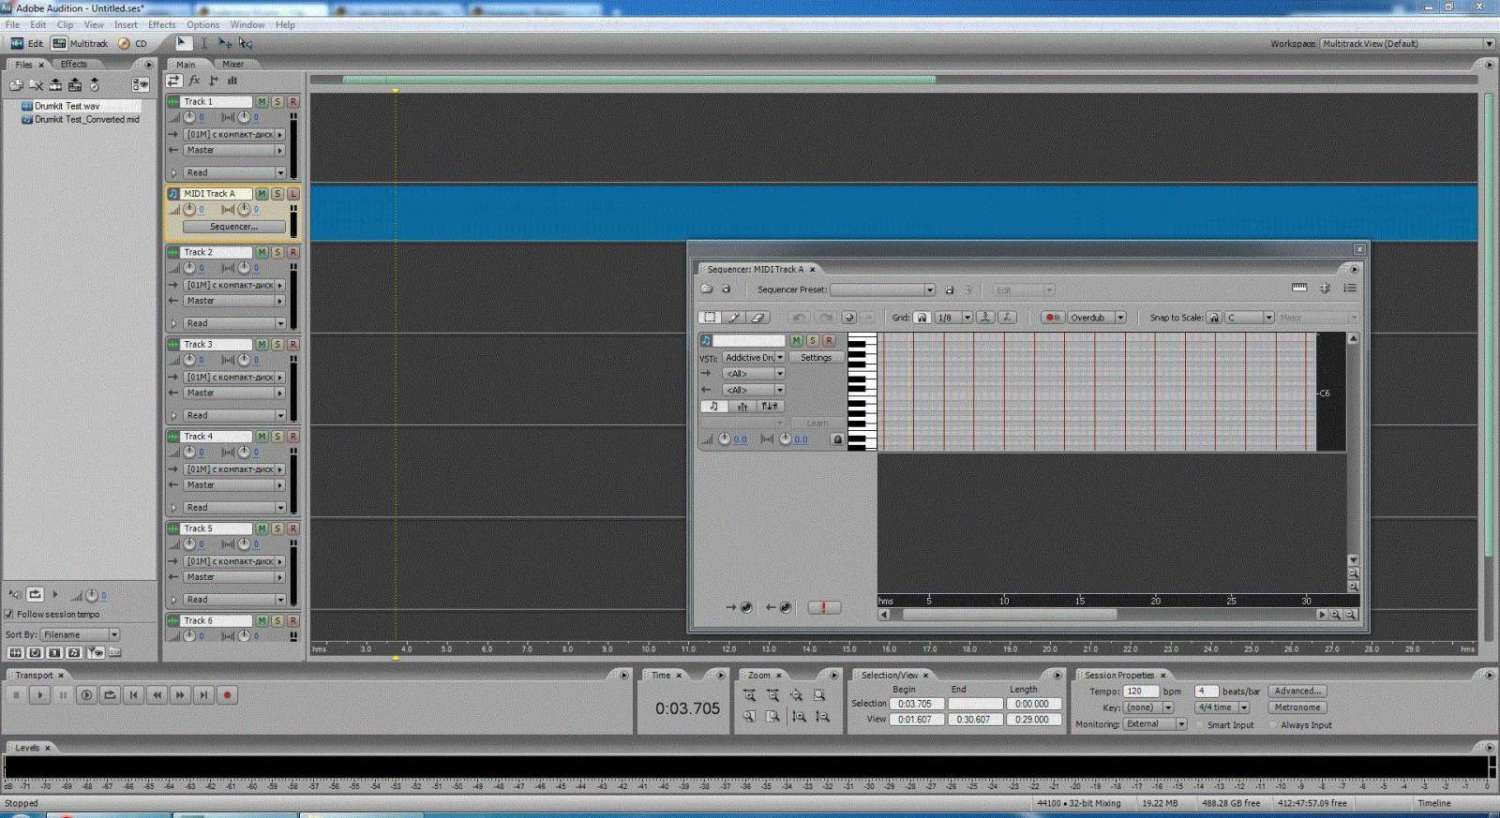Switch to the Effects tab
The image size is (1500, 818).
point(74,64)
